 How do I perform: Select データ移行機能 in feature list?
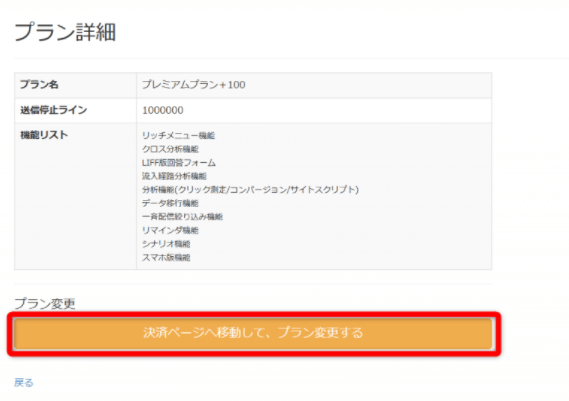point(170,203)
